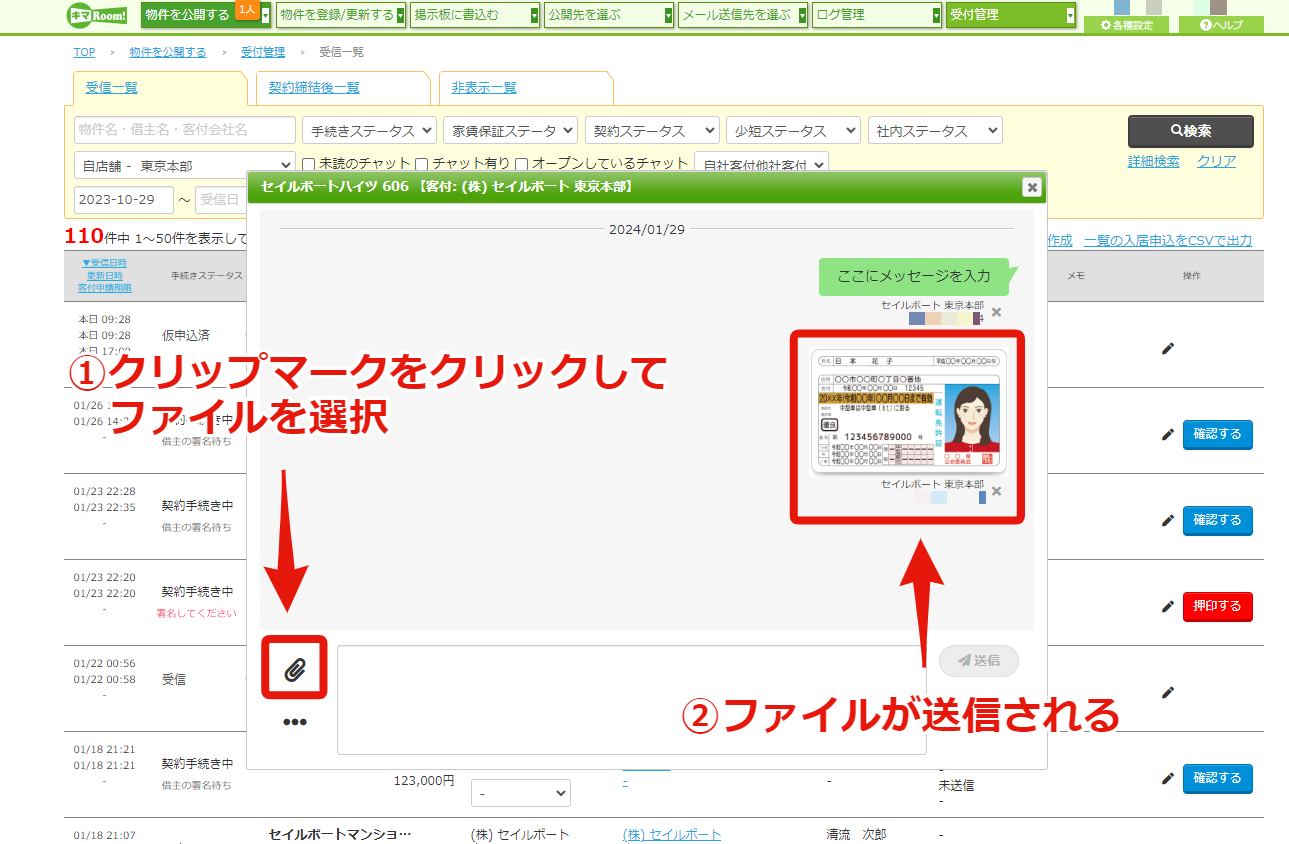Open the メール送信先を選ぶ menu
Viewport: 1289px width, 844px height.
point(743,15)
